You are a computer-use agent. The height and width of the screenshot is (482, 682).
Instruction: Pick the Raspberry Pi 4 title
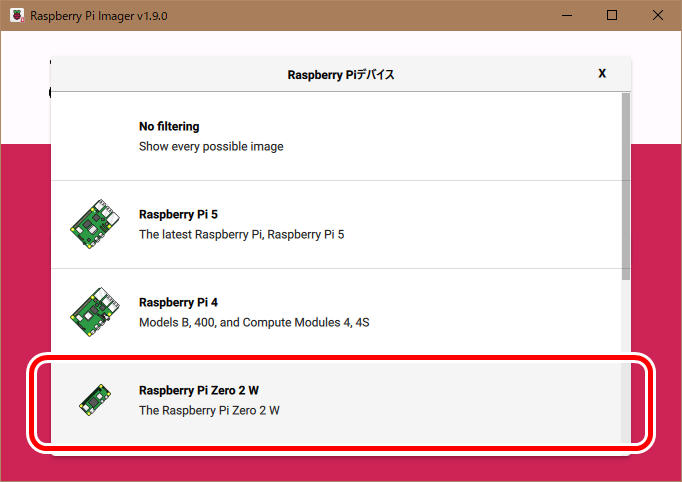(179, 302)
